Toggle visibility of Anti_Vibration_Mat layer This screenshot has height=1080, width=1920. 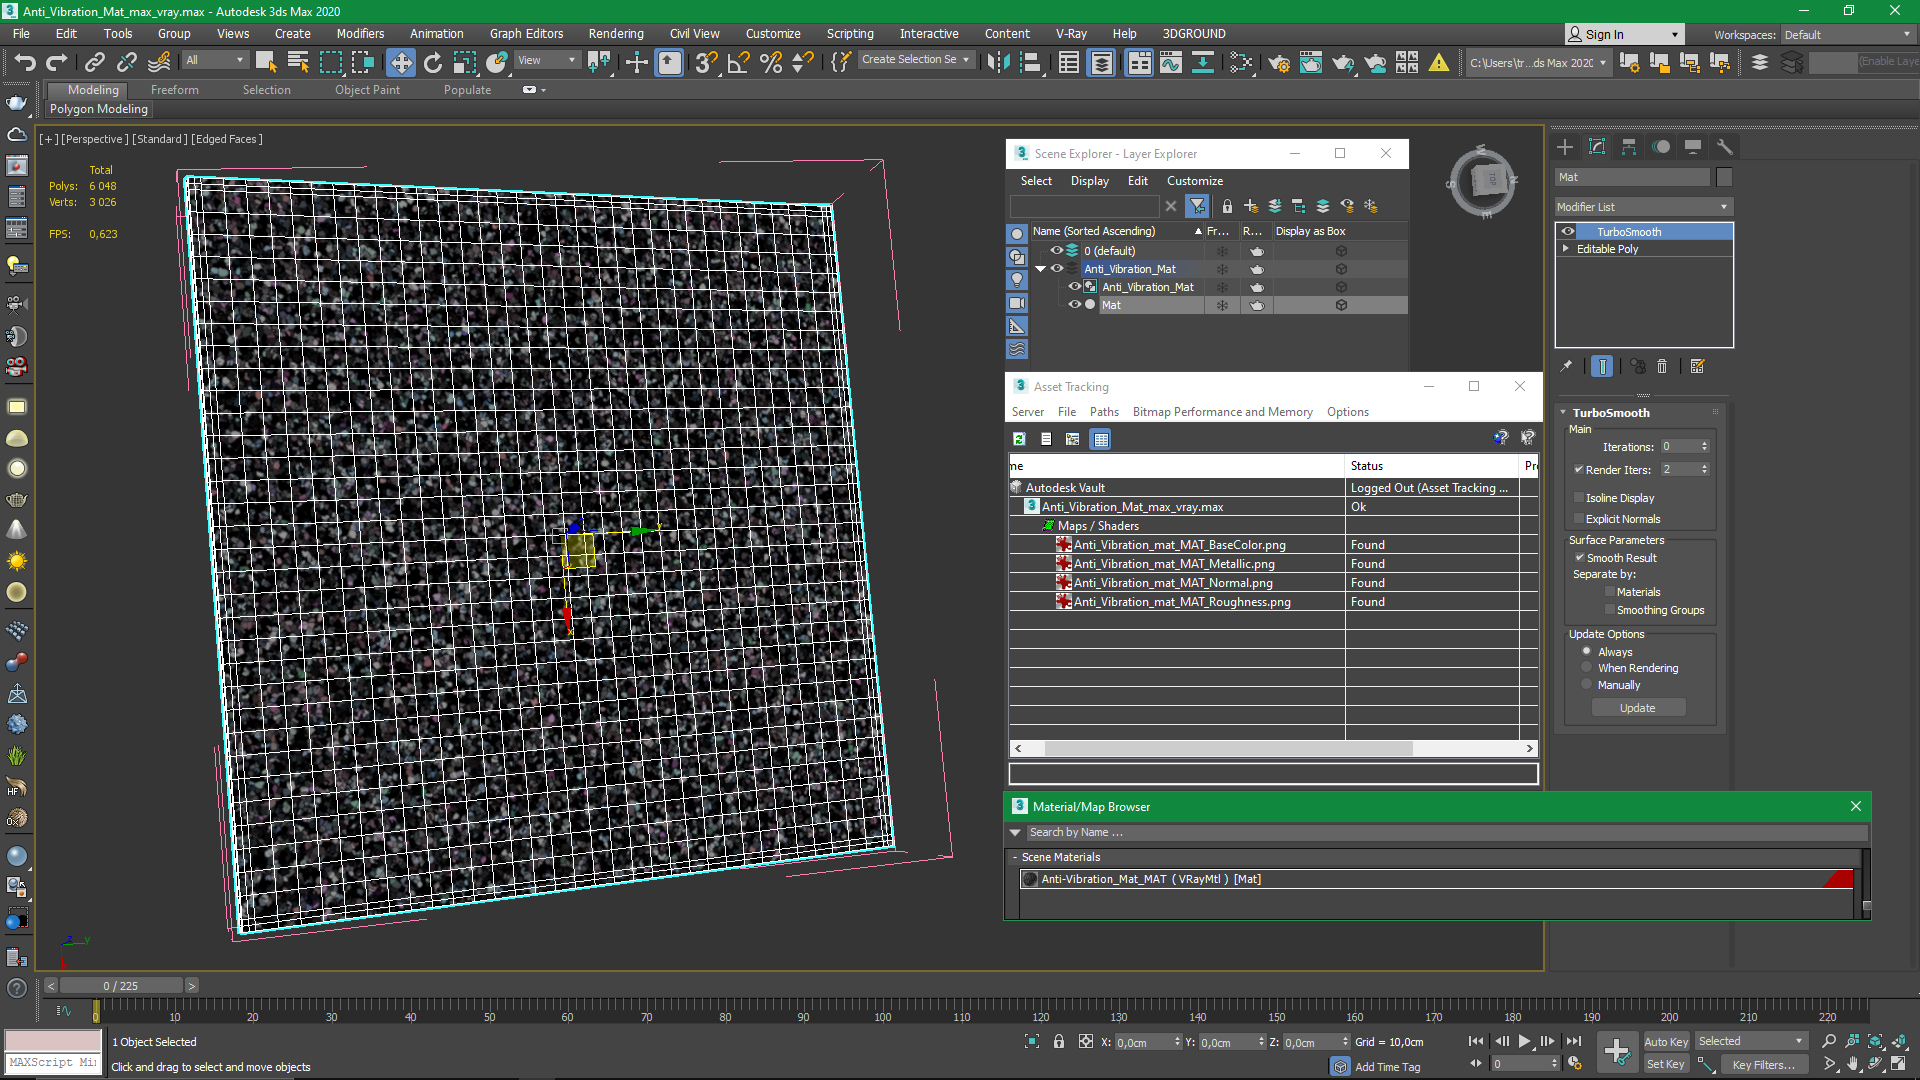tap(1056, 268)
